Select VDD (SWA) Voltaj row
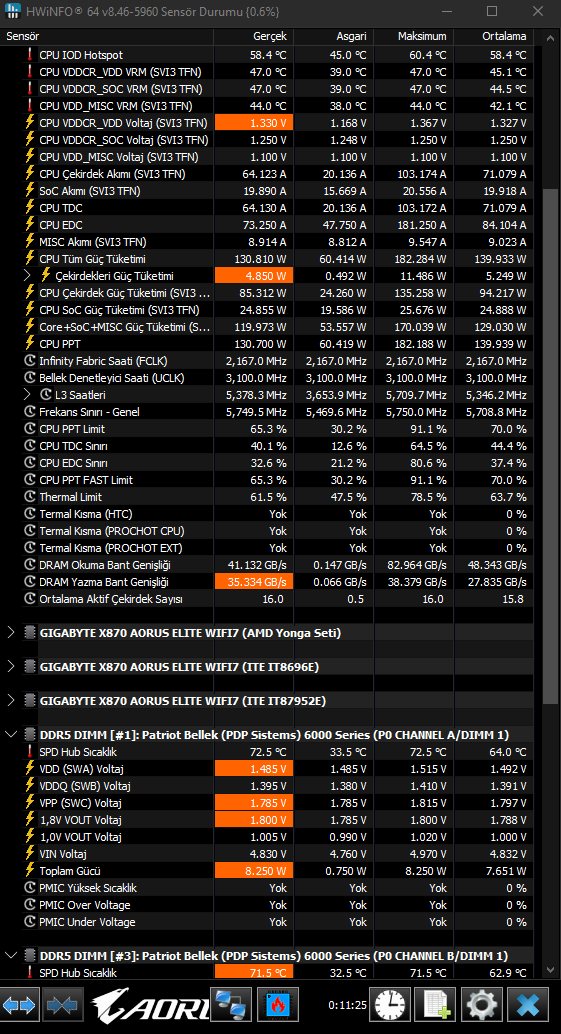561x1034 pixels. (267, 769)
